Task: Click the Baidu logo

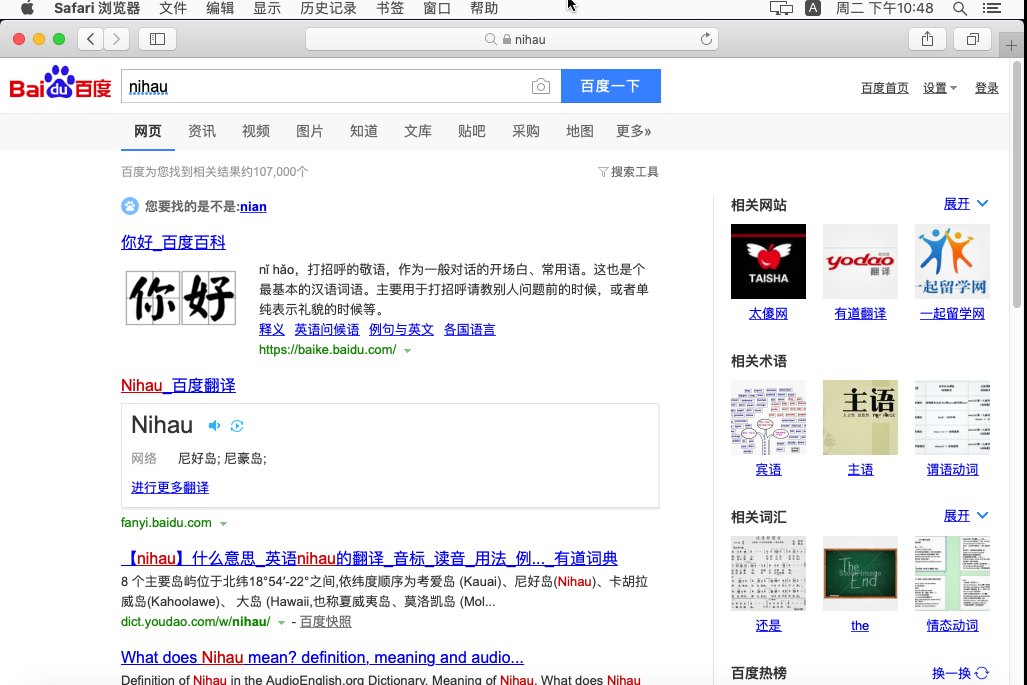Action: (x=60, y=83)
